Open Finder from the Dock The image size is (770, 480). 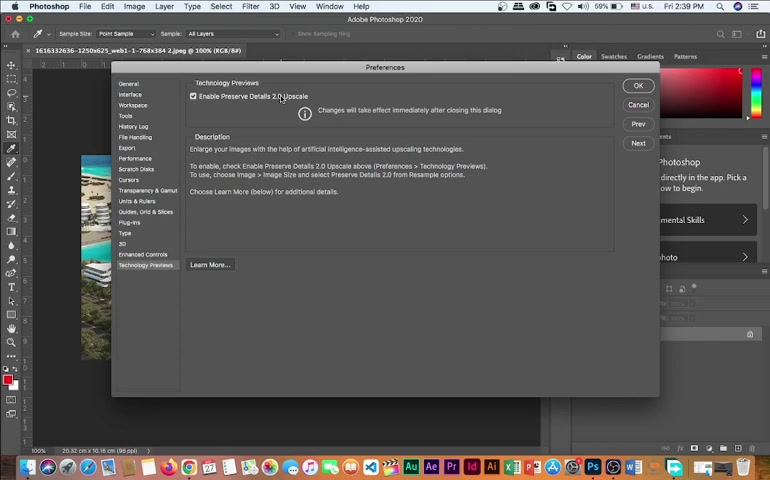(28, 467)
